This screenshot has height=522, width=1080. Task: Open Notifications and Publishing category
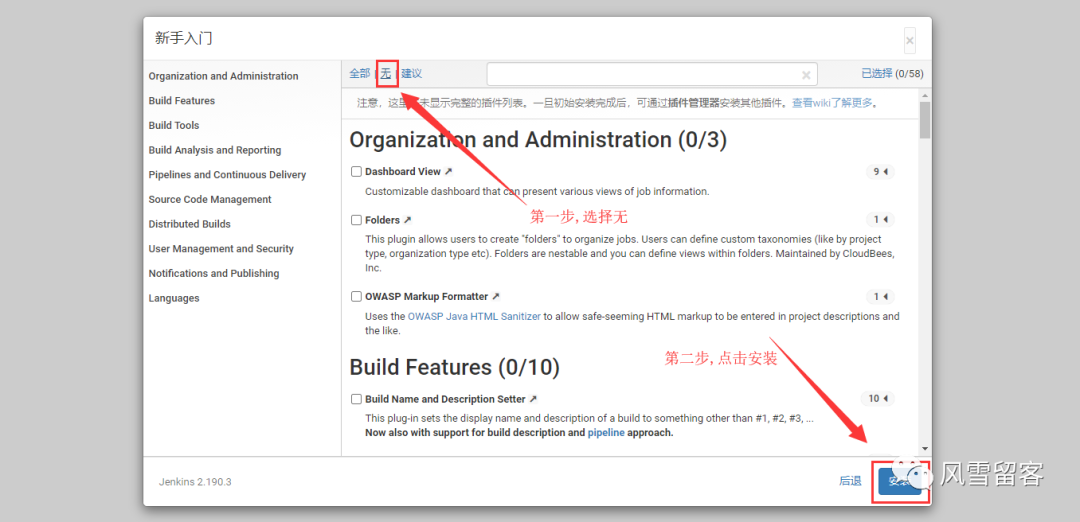click(x=214, y=273)
